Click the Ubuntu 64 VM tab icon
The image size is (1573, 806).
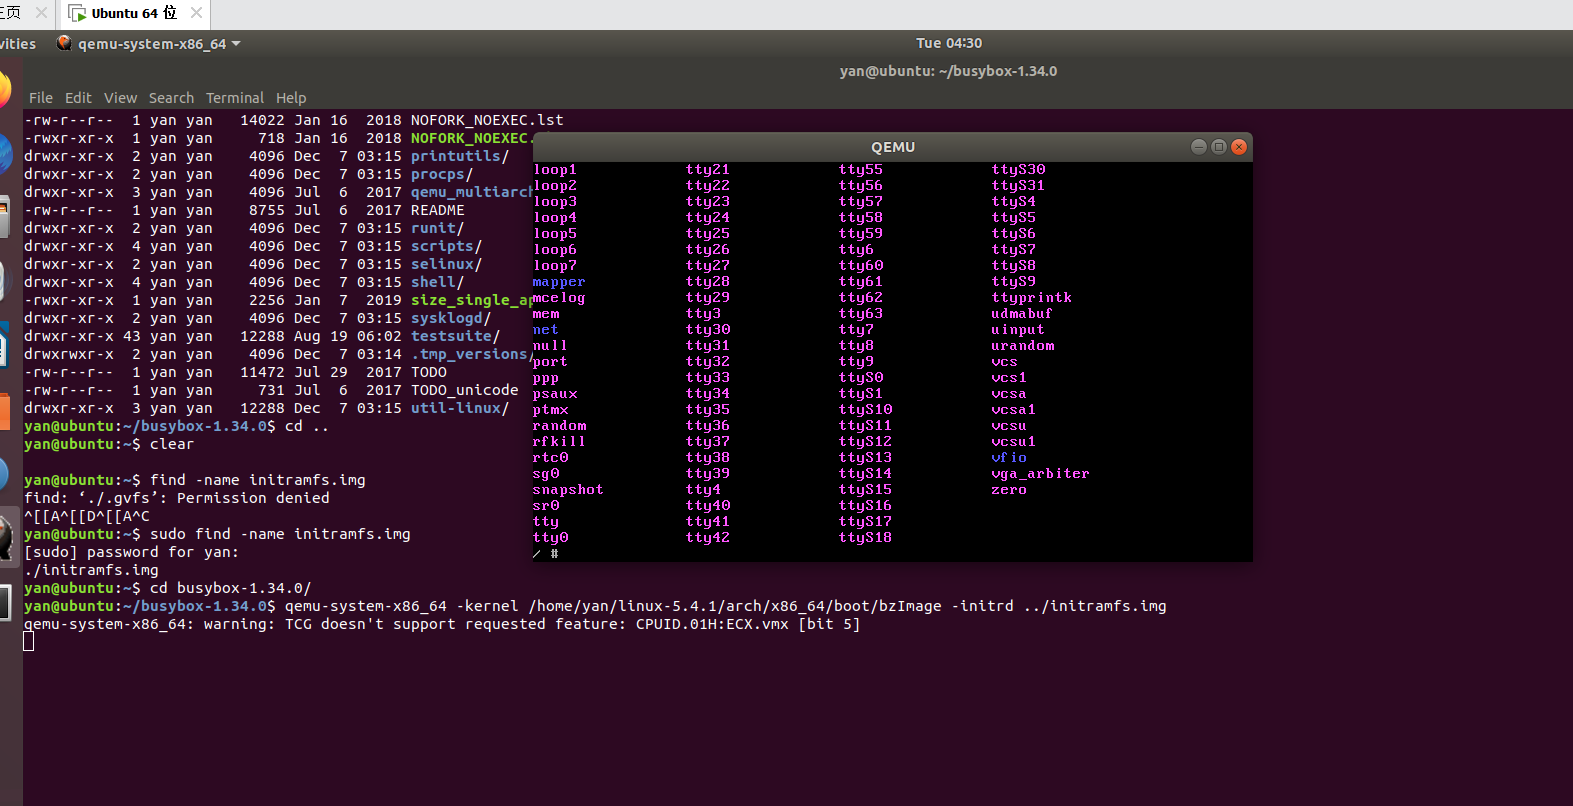pos(77,13)
